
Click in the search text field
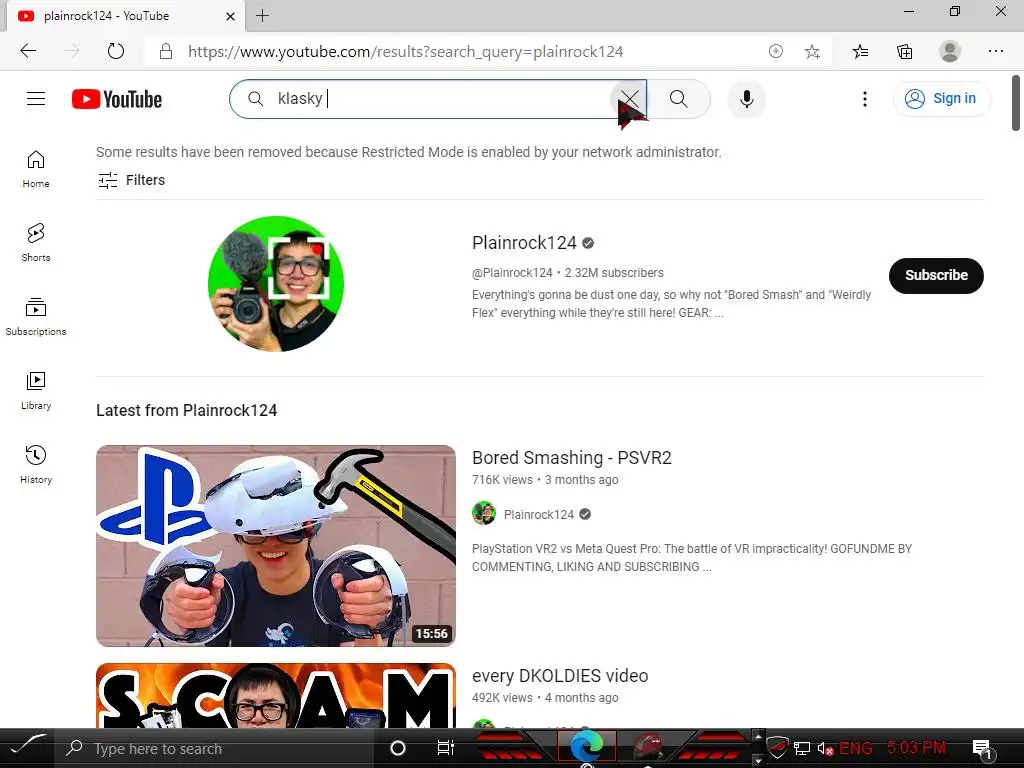click(x=438, y=99)
